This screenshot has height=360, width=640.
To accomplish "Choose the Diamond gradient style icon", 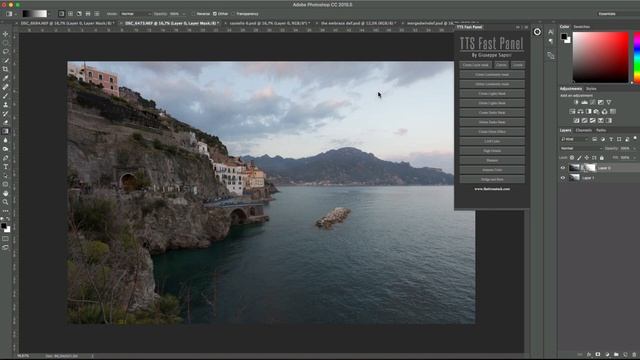I will pyautogui.click(x=97, y=14).
